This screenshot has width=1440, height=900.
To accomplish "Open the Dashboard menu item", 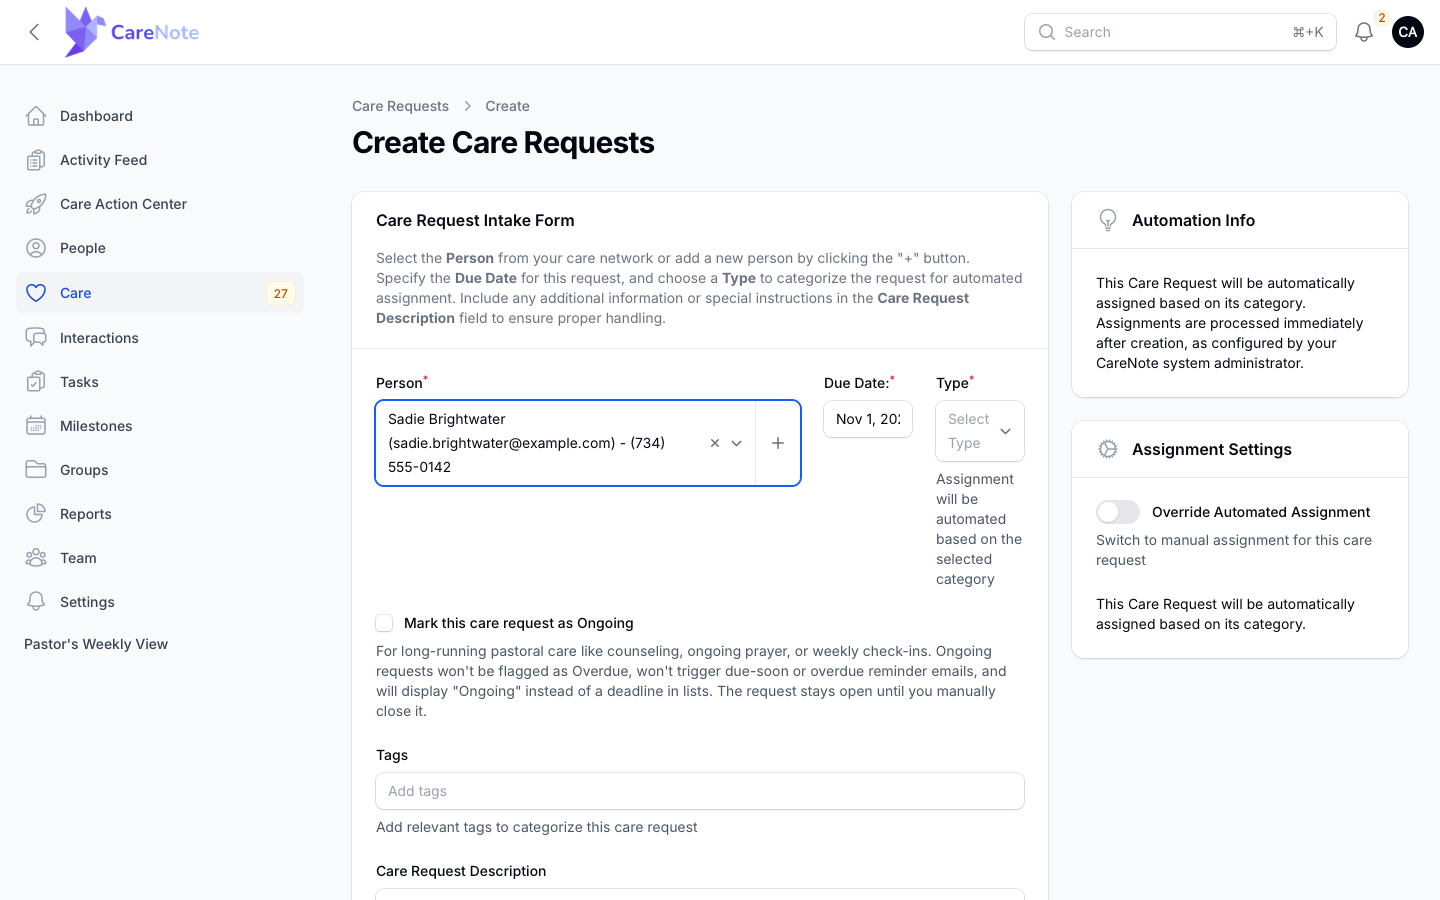I will tap(160, 116).
